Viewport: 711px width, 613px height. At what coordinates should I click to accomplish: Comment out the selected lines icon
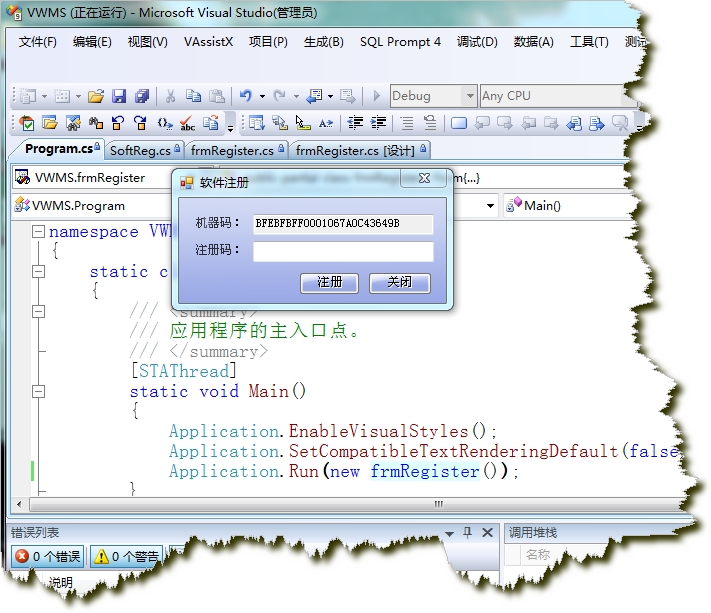(407, 123)
